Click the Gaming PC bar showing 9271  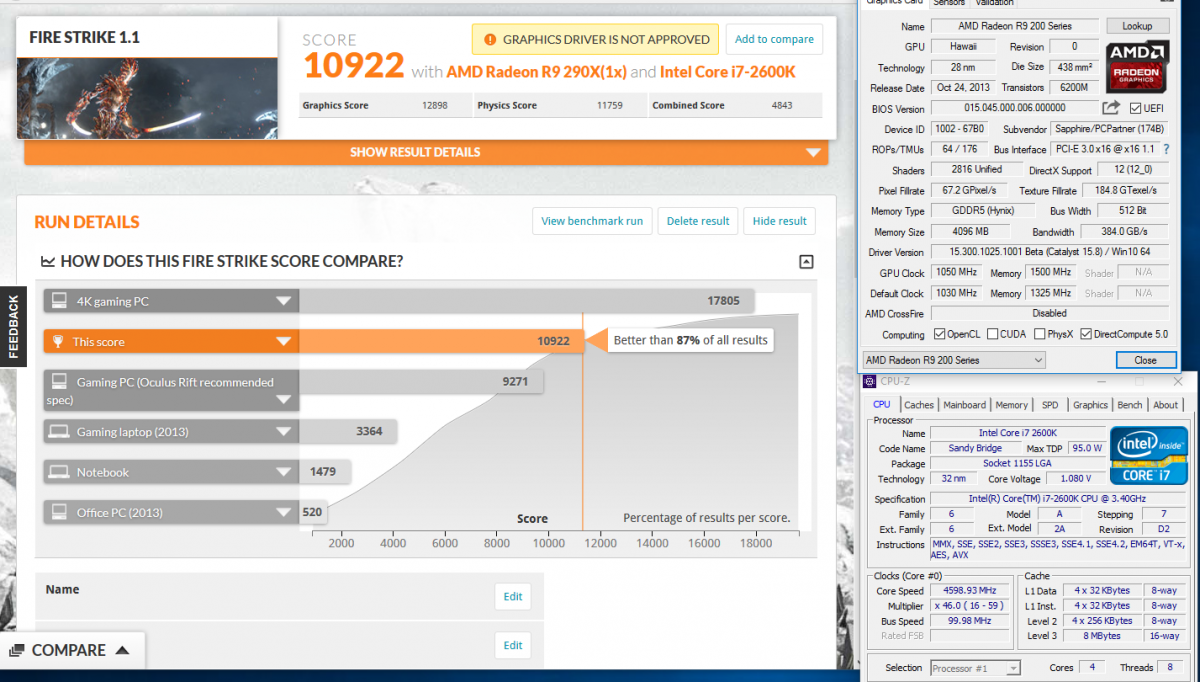421,382
